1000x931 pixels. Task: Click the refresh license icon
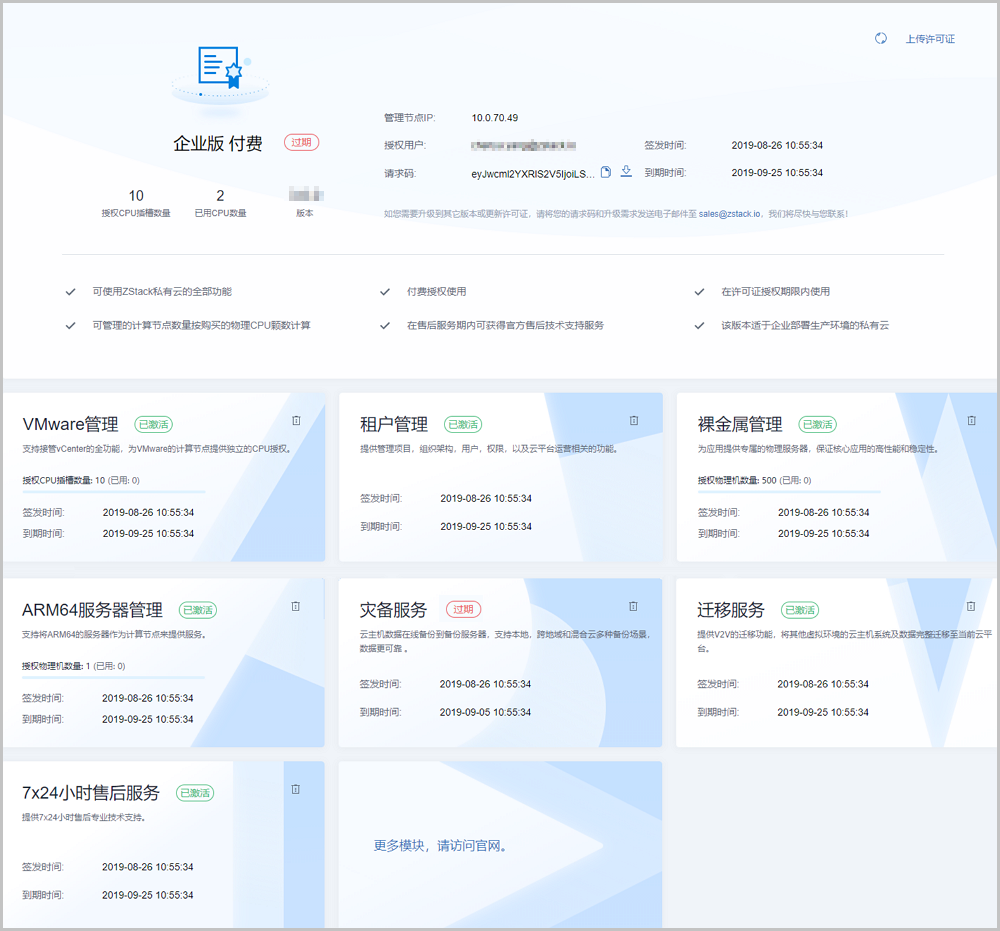coord(881,39)
